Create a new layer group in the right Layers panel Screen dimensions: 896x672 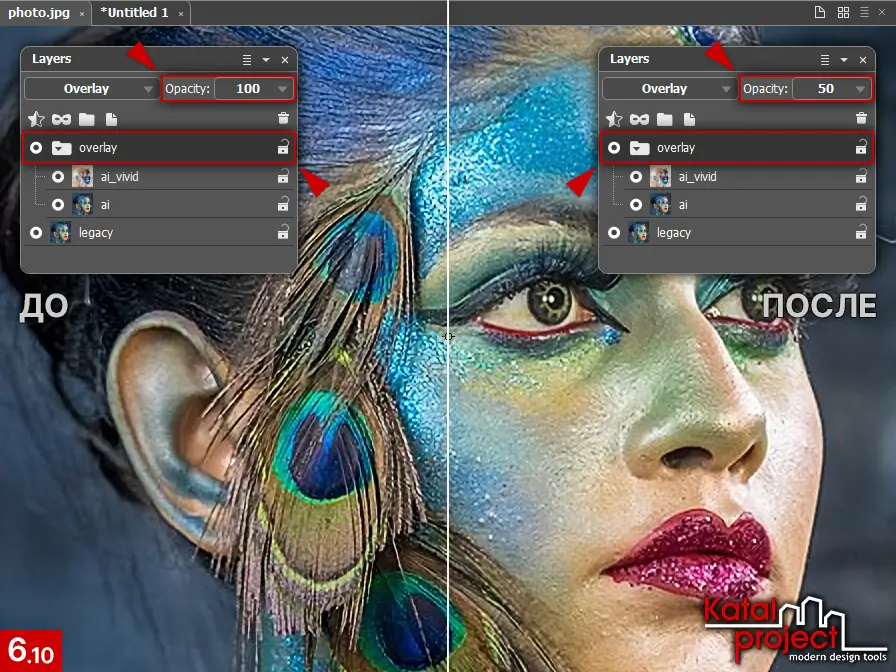pos(664,119)
